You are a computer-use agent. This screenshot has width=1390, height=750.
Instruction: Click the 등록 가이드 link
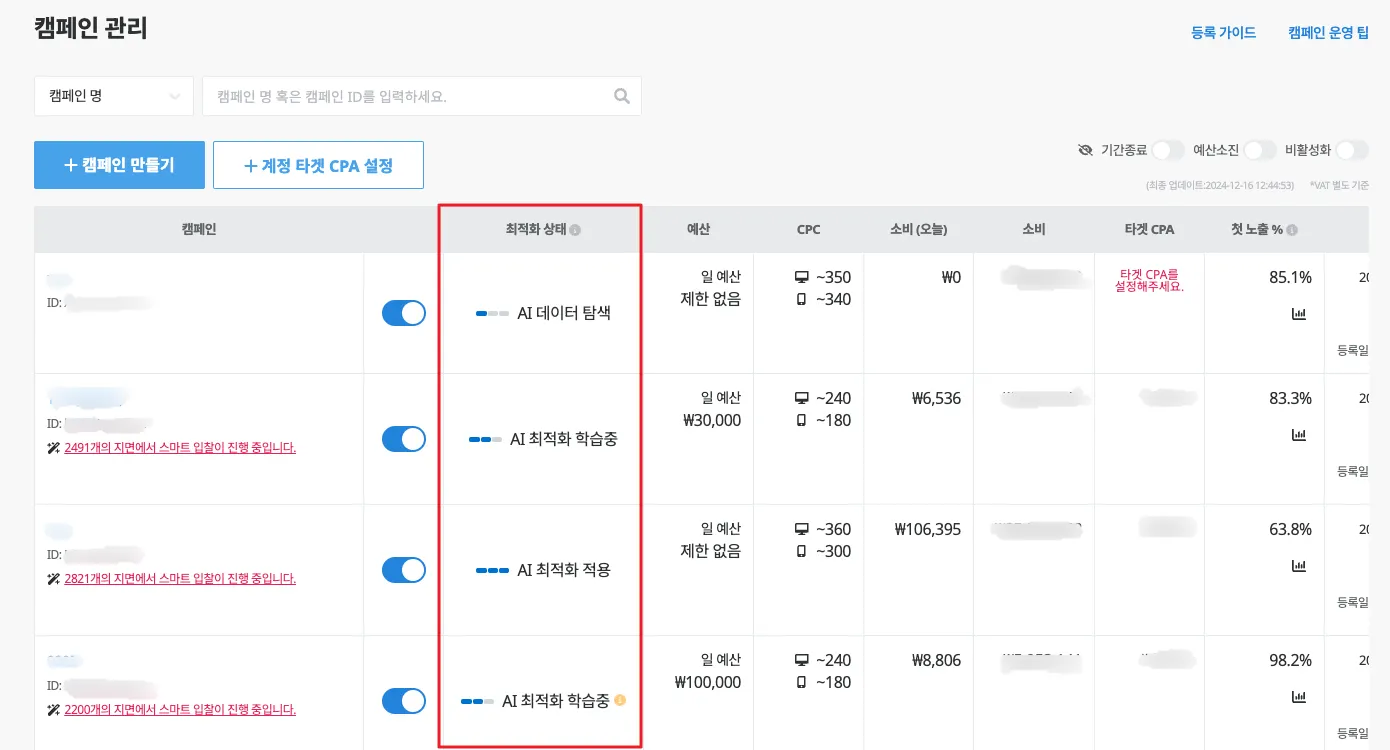tap(1223, 32)
